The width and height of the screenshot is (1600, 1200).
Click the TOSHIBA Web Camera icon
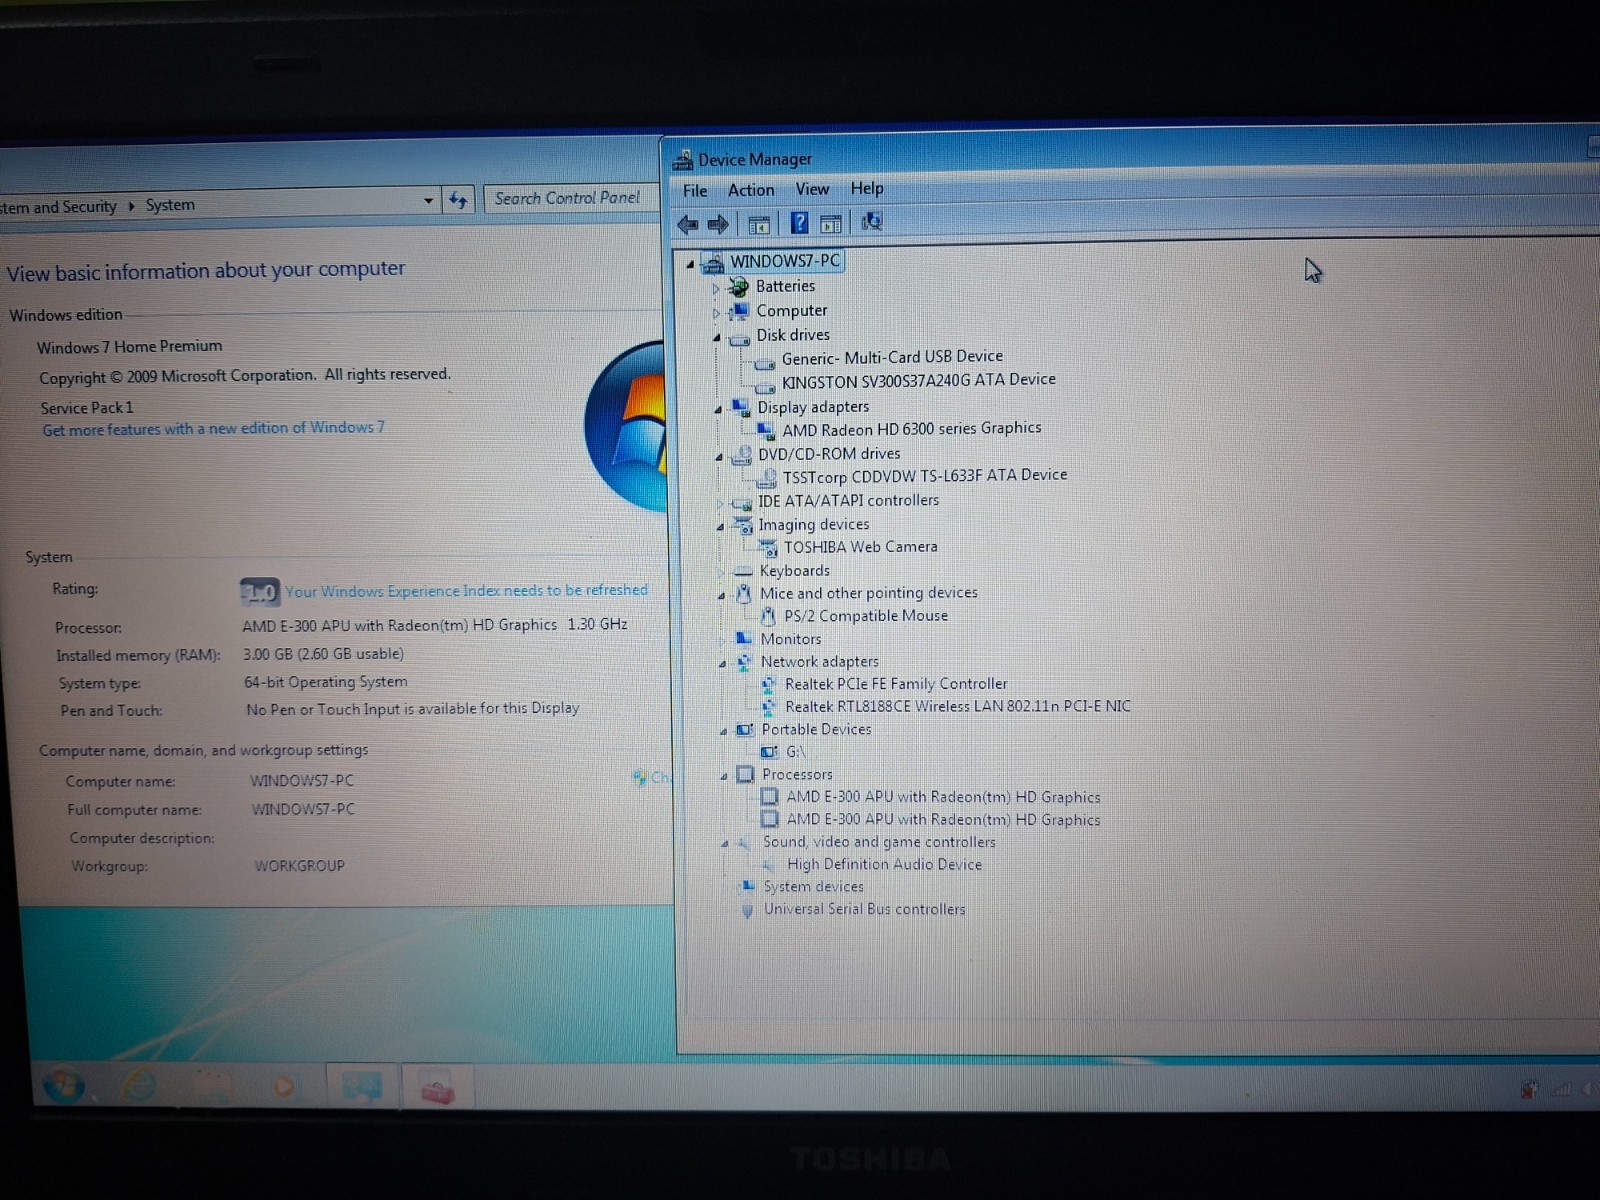[x=768, y=548]
